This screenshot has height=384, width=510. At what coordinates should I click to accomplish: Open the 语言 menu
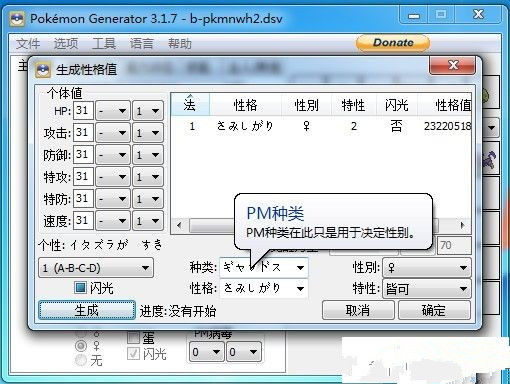tap(142, 44)
